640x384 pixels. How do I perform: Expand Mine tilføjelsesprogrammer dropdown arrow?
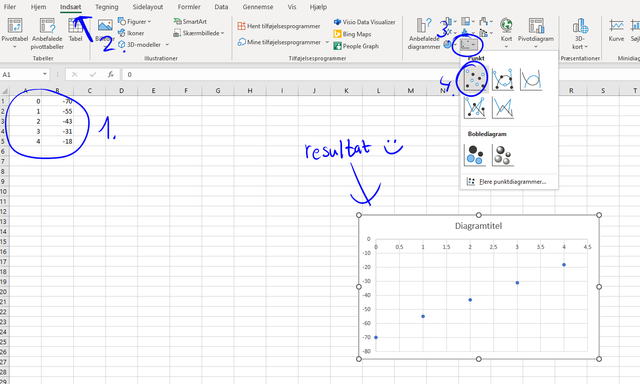click(x=327, y=42)
